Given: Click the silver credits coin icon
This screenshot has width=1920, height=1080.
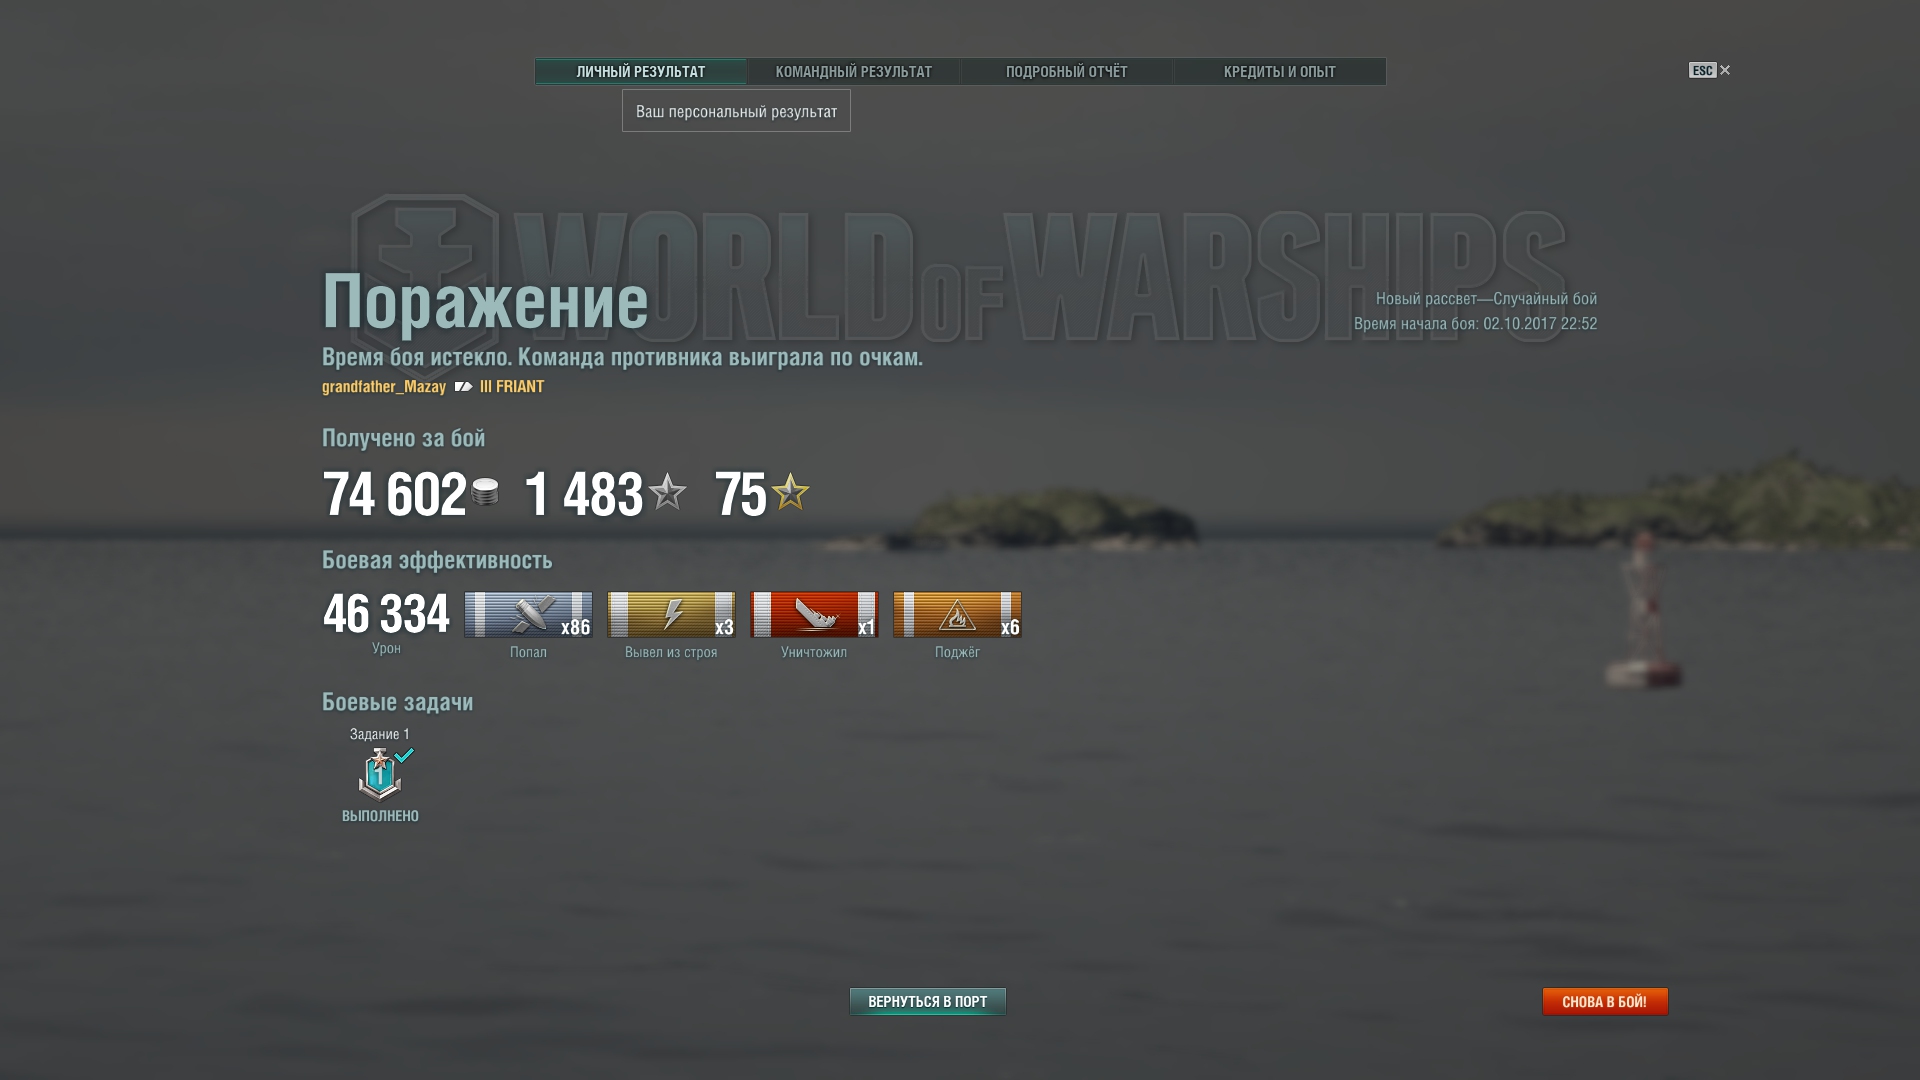Looking at the screenshot, I should pos(485,492).
